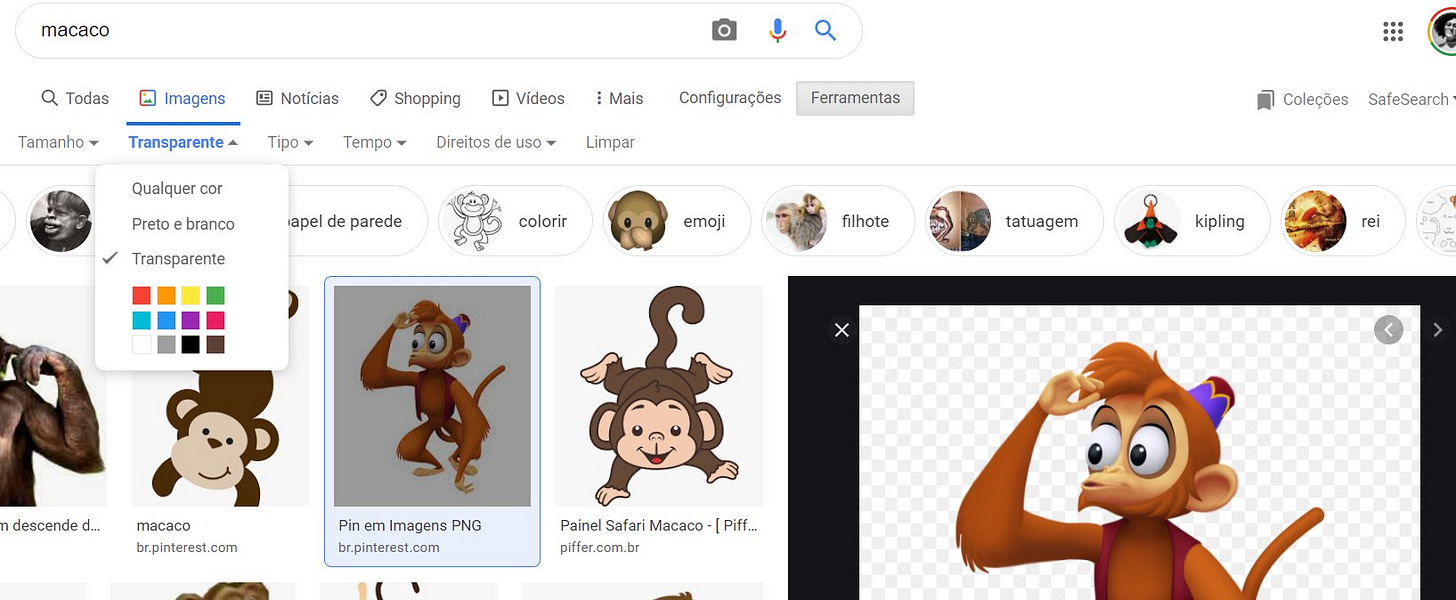Switch to Todas results tab

(75, 98)
